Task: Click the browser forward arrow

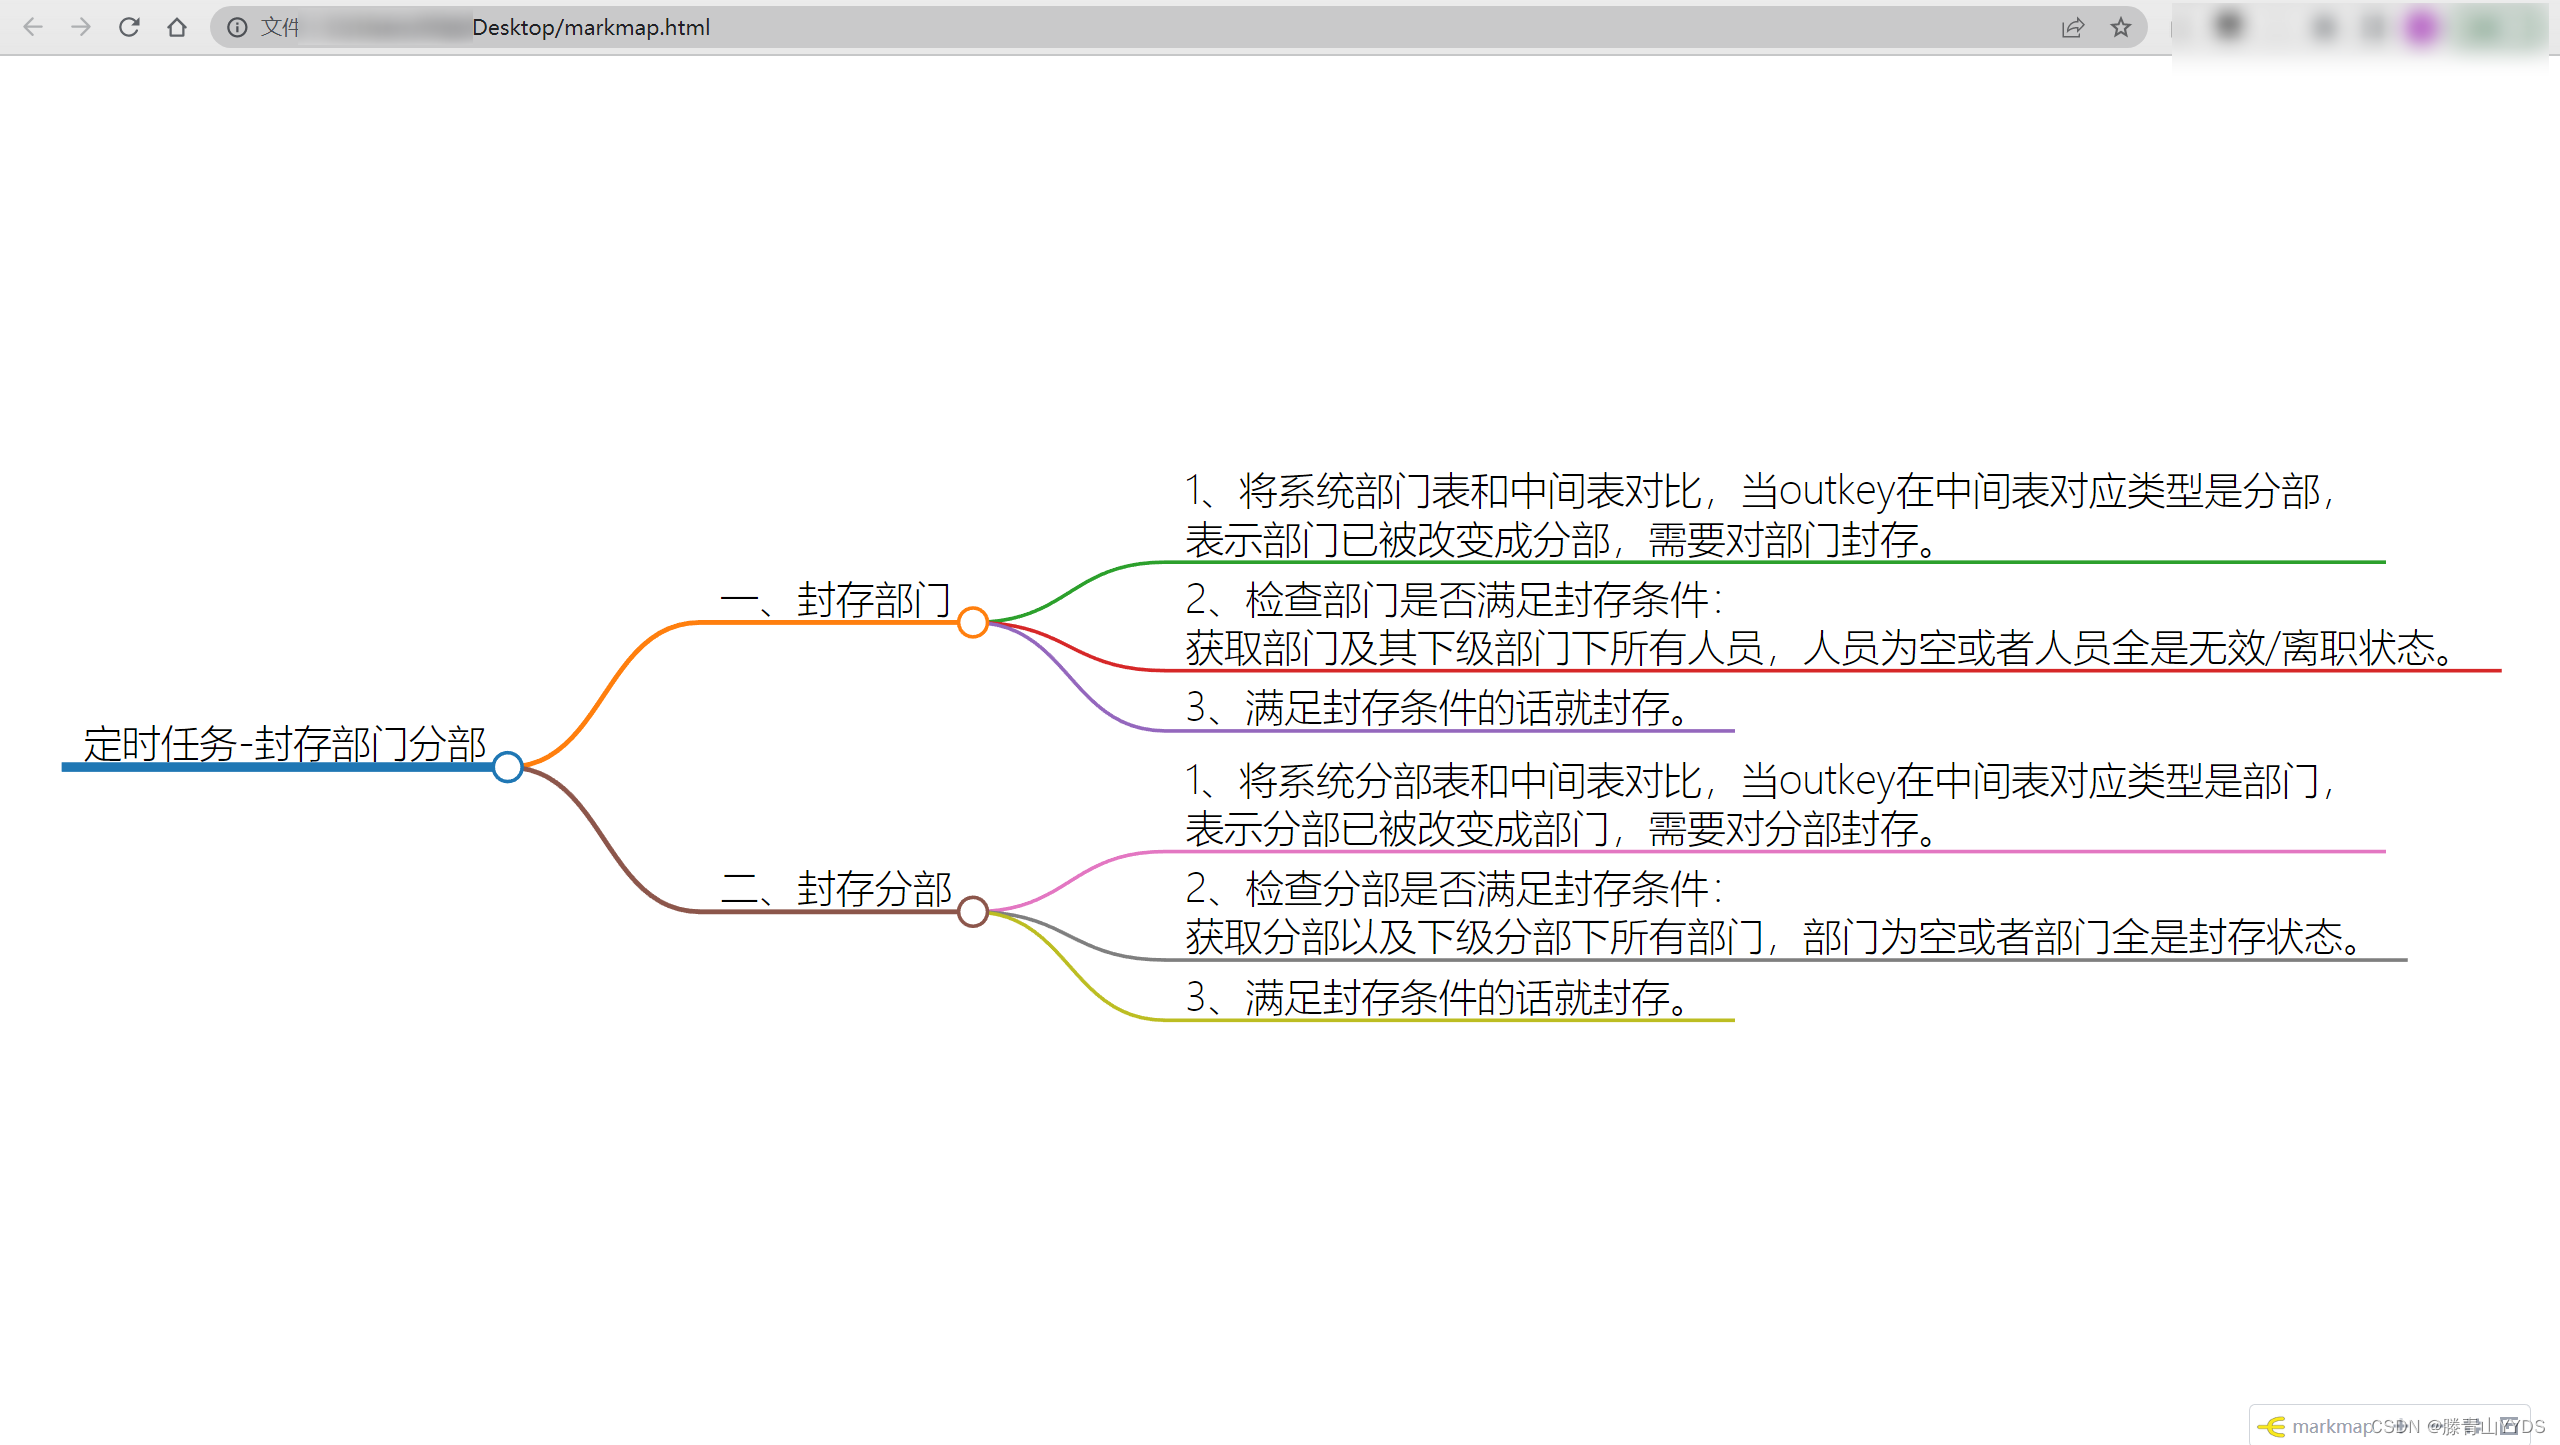Action: click(81, 27)
